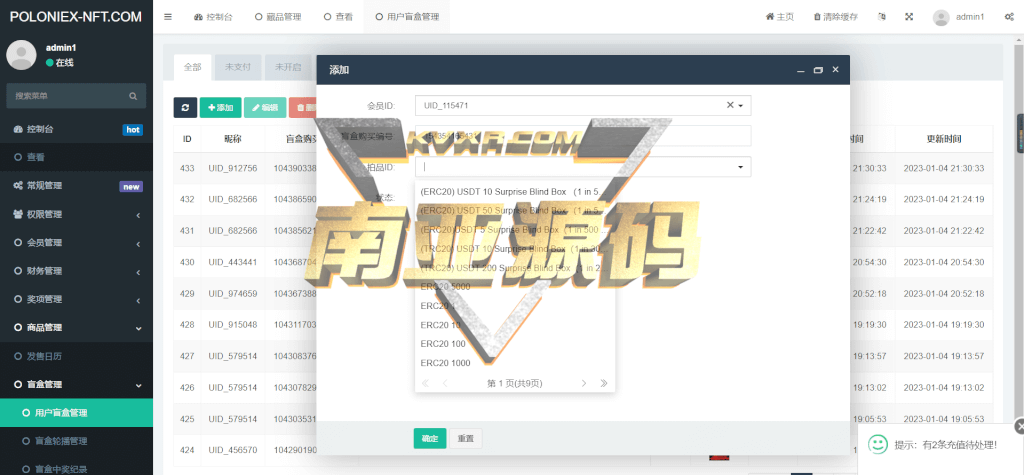Jump to first page in dropdown pager
This screenshot has width=1024, height=475.
pyautogui.click(x=426, y=384)
